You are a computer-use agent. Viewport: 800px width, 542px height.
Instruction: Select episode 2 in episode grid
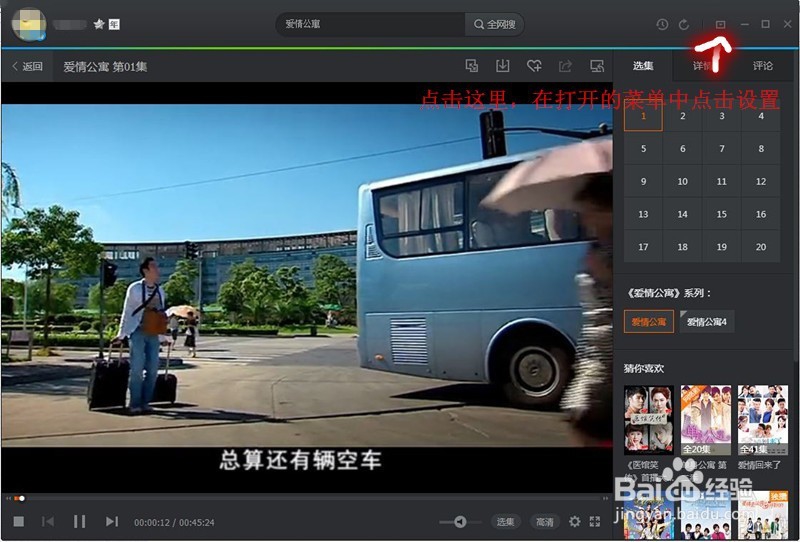pos(683,116)
